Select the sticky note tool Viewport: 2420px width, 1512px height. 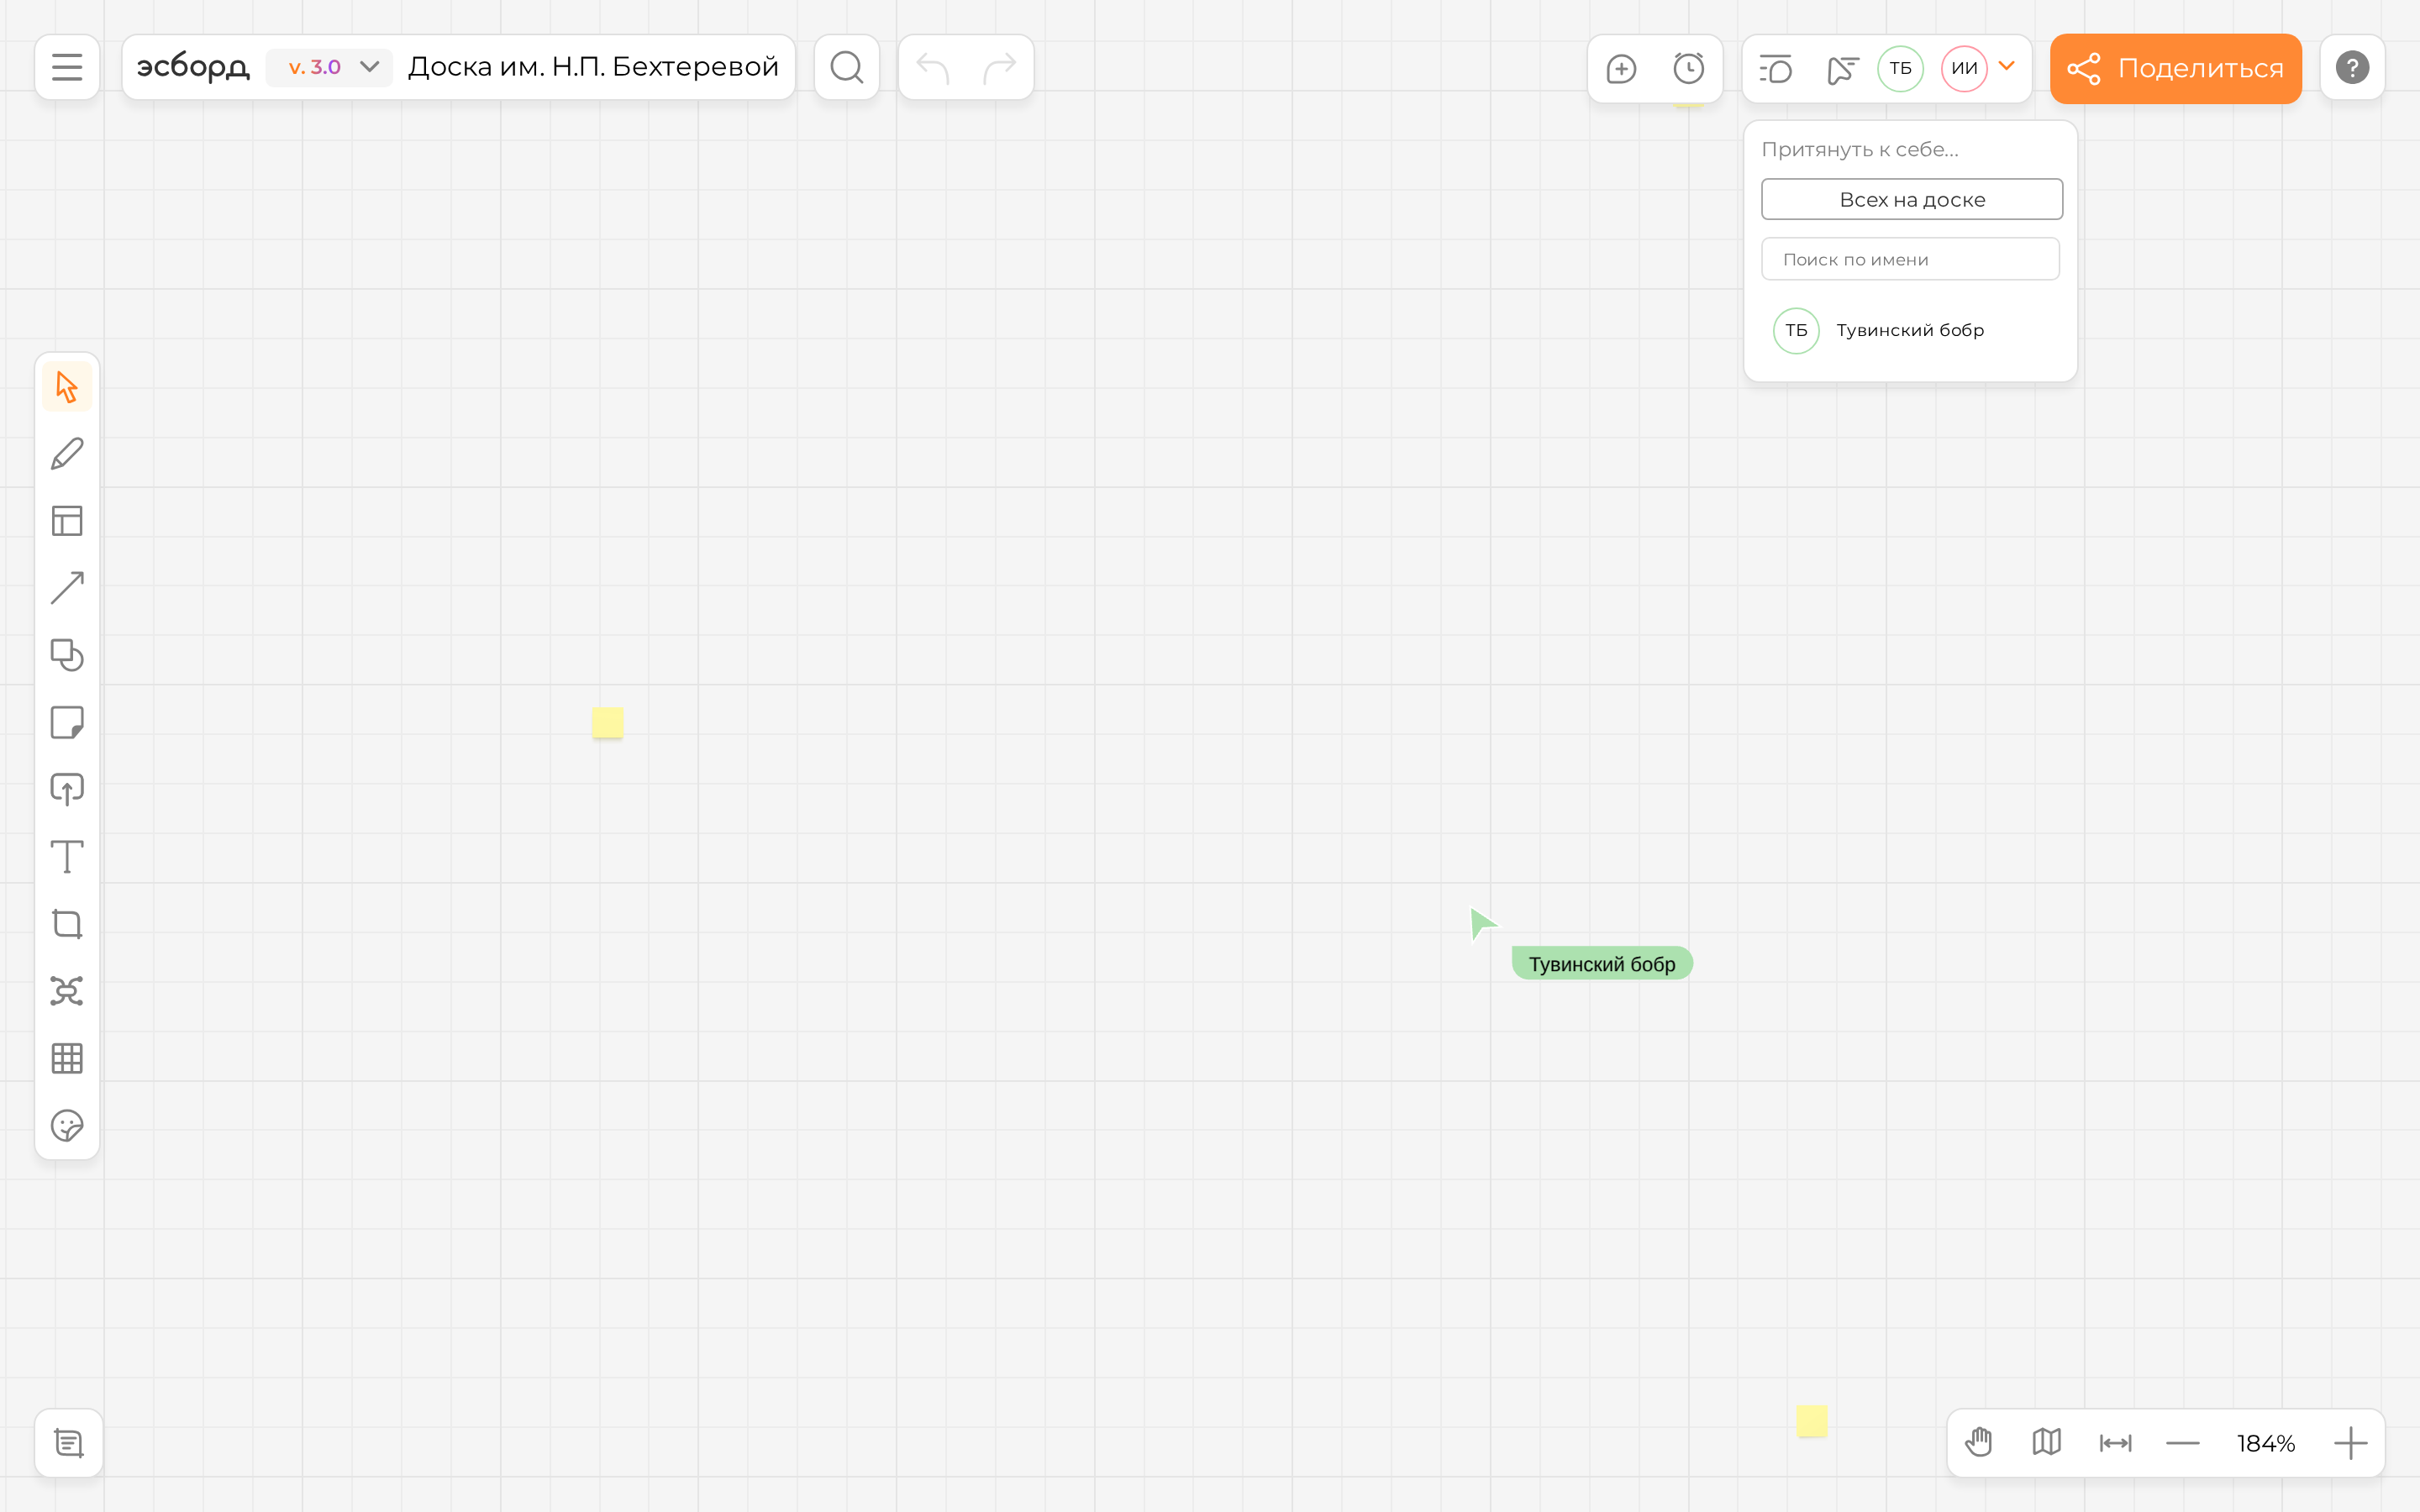(x=67, y=722)
